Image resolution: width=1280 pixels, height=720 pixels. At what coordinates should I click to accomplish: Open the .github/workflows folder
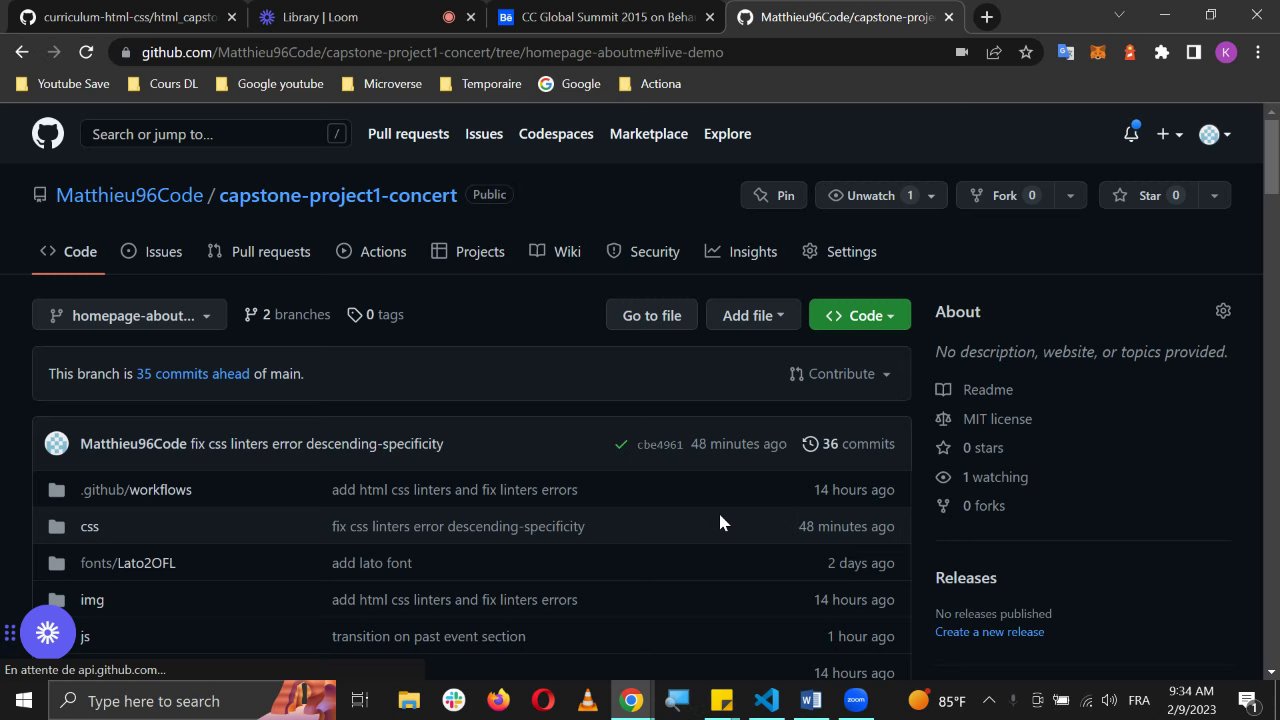136,490
